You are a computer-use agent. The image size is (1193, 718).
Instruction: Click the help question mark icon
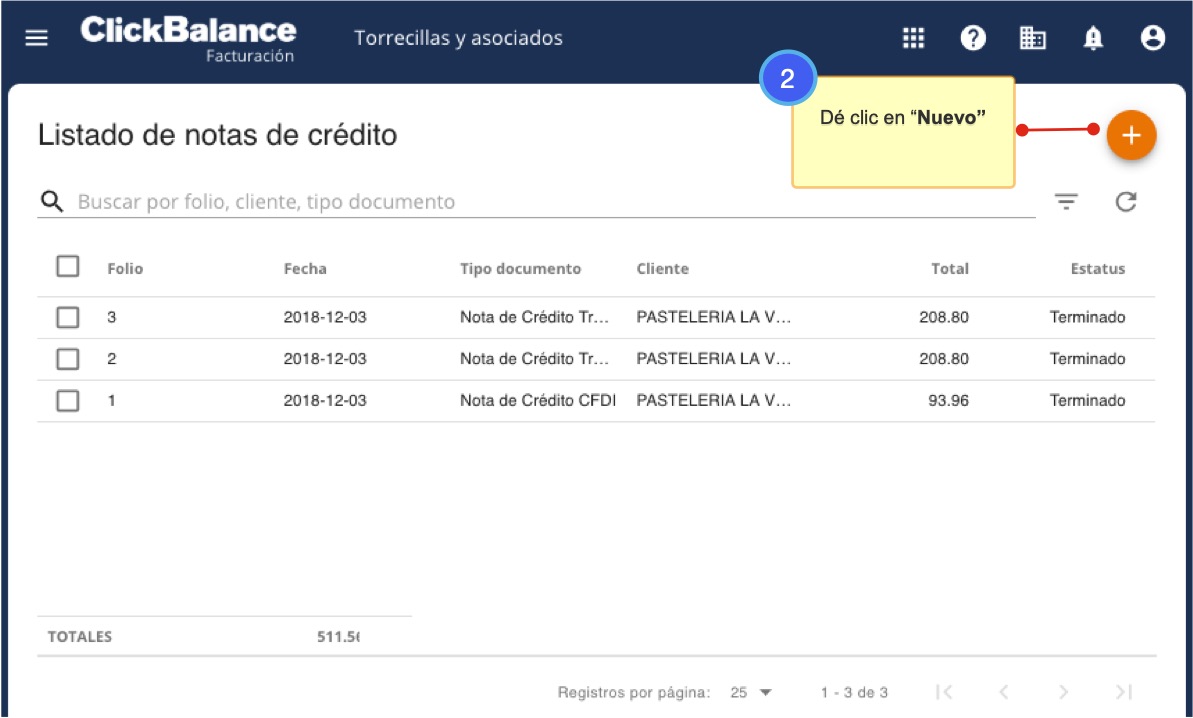[972, 38]
